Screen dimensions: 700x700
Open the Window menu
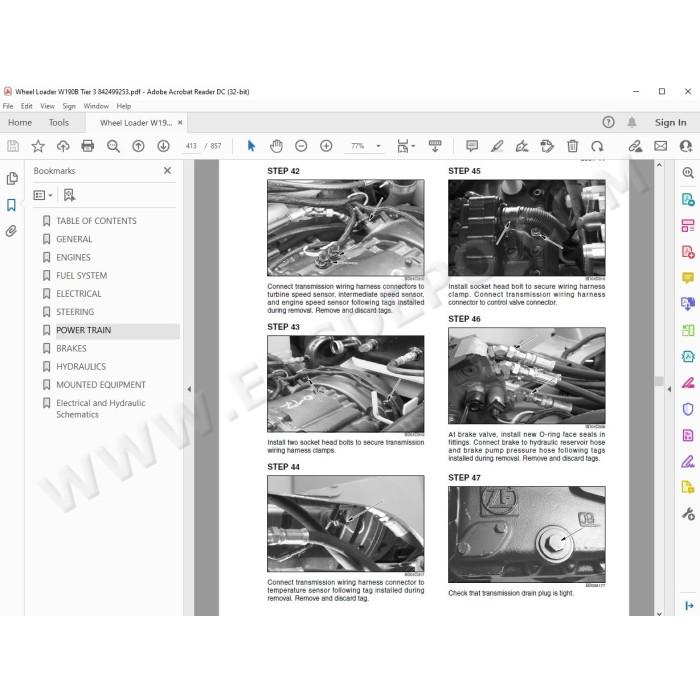96,106
